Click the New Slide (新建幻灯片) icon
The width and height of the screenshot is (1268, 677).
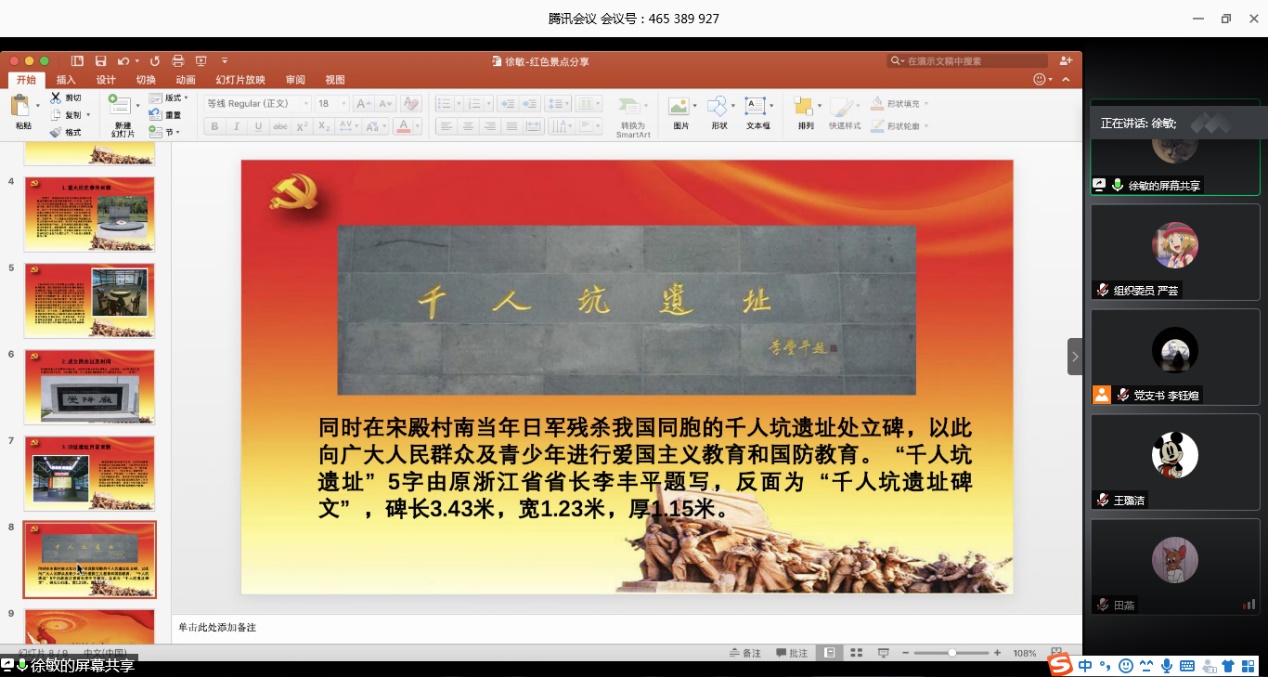[120, 106]
